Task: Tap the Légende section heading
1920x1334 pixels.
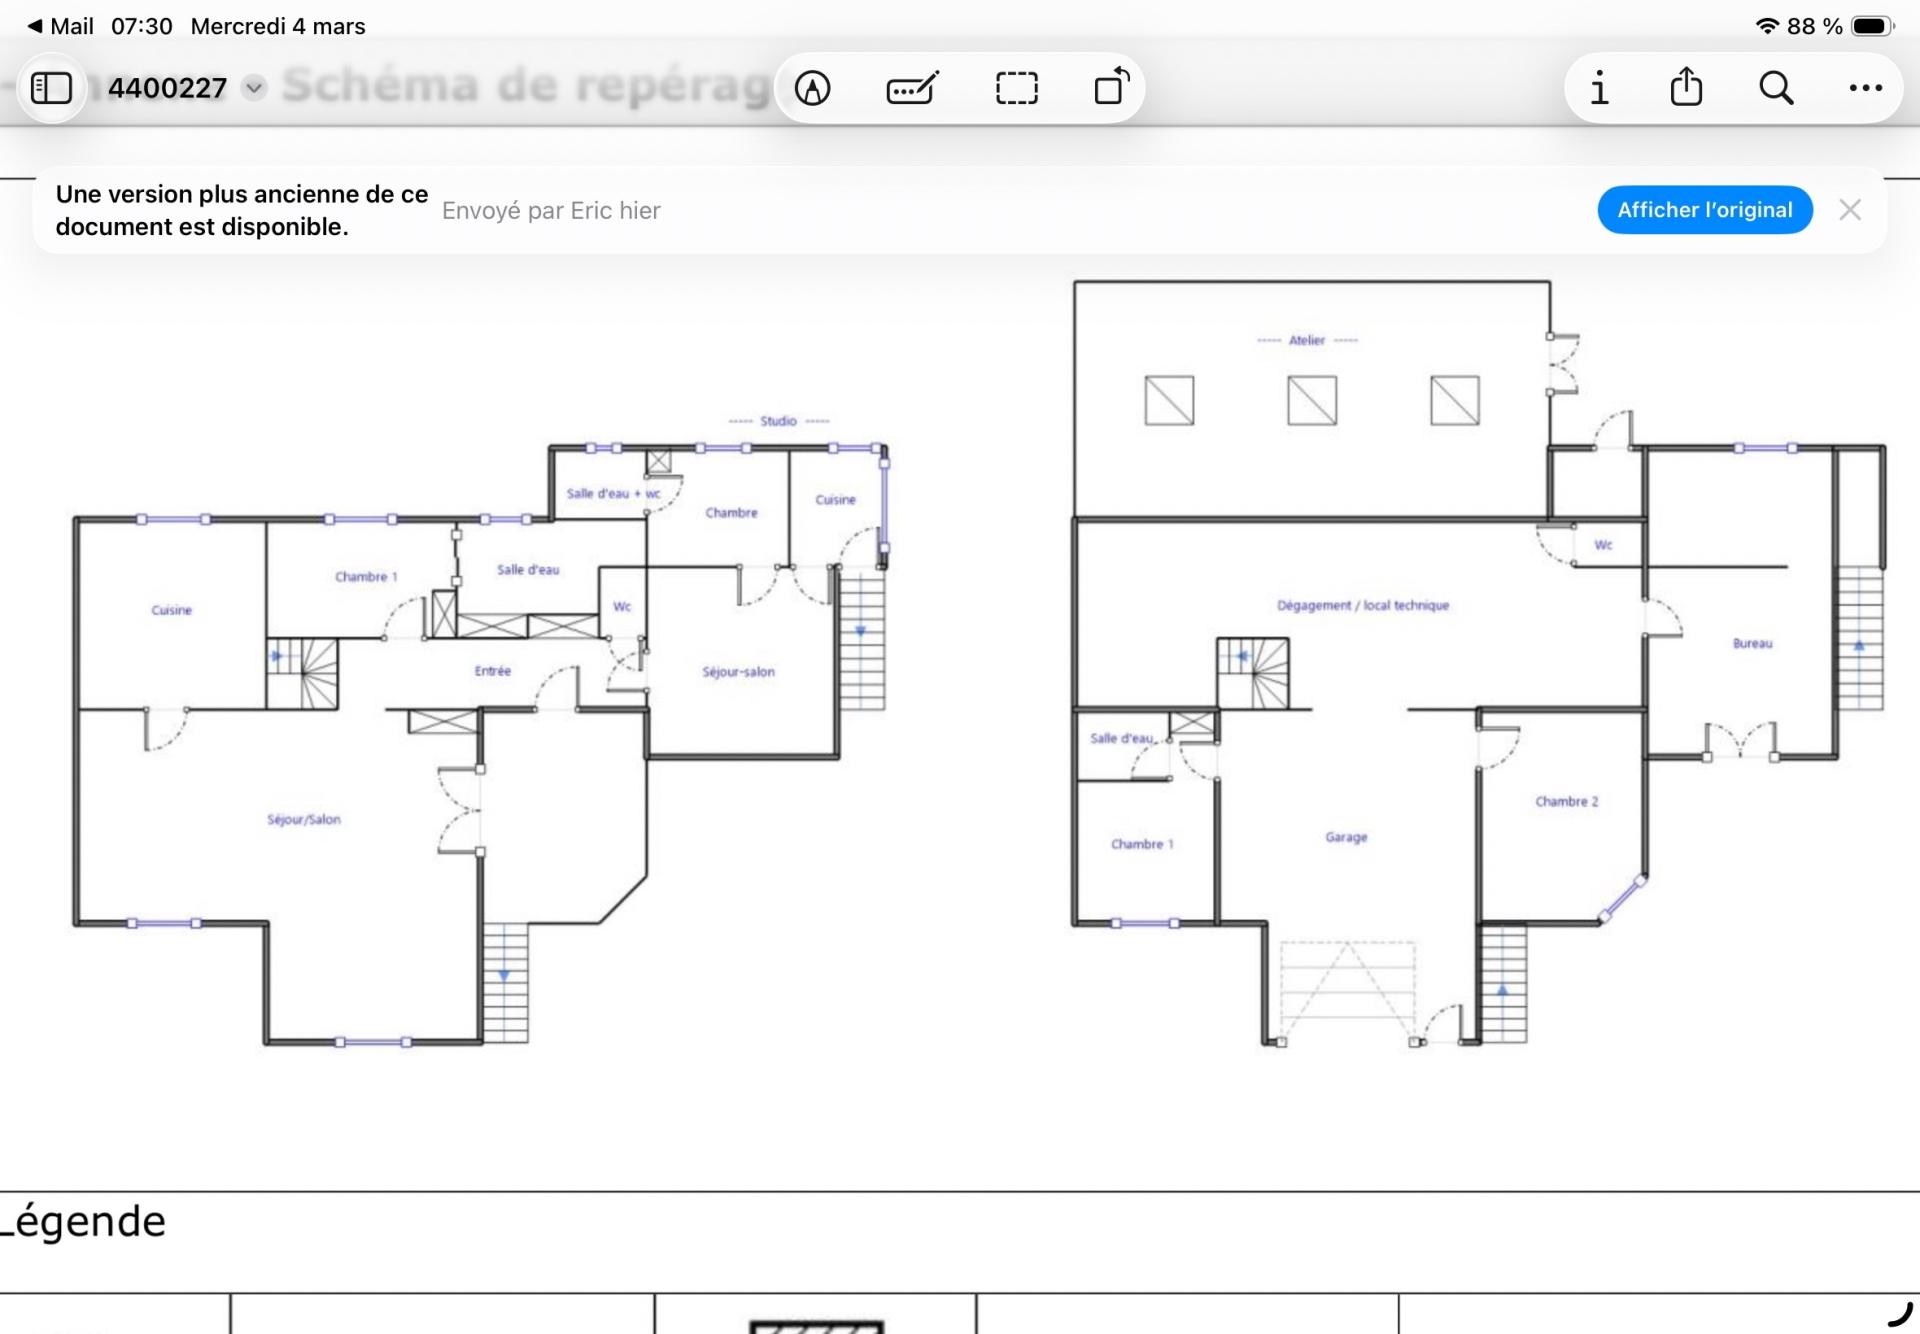Action: [84, 1222]
